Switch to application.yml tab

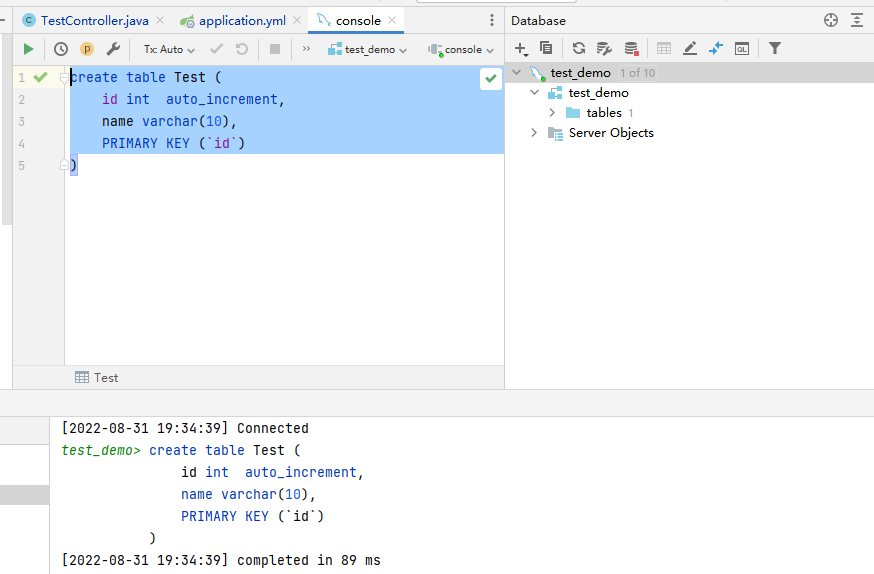coord(233,21)
